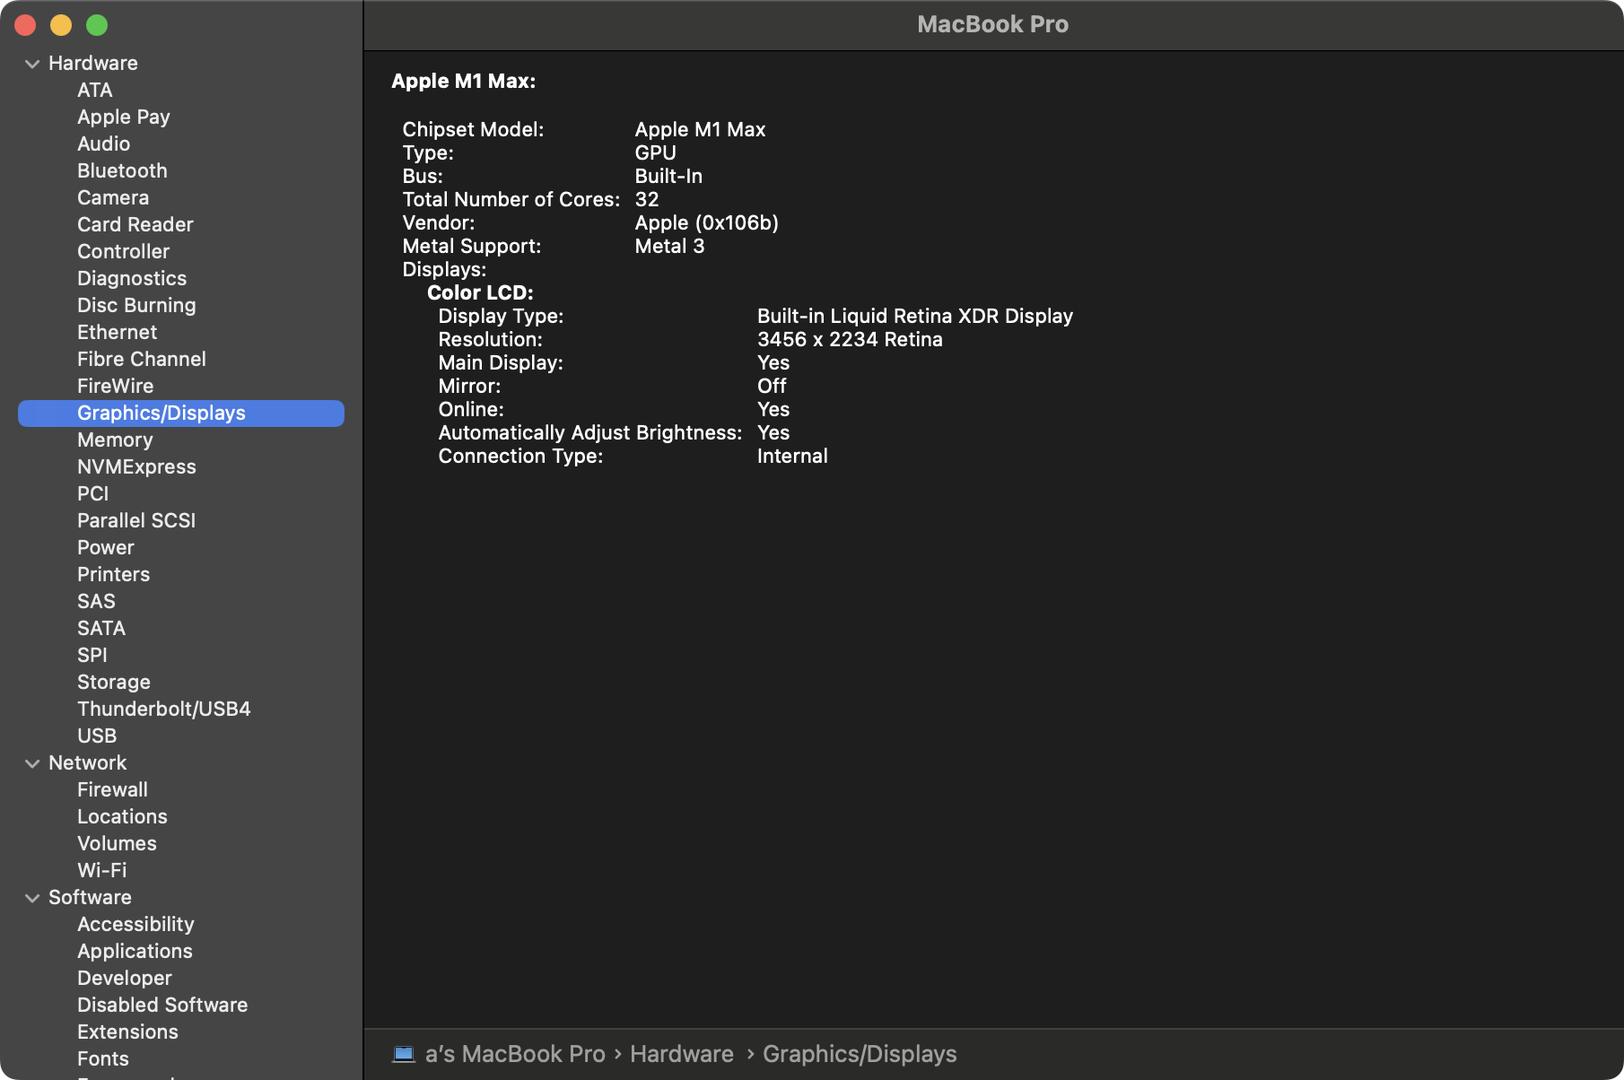Click the Software category label

pyautogui.click(x=90, y=899)
